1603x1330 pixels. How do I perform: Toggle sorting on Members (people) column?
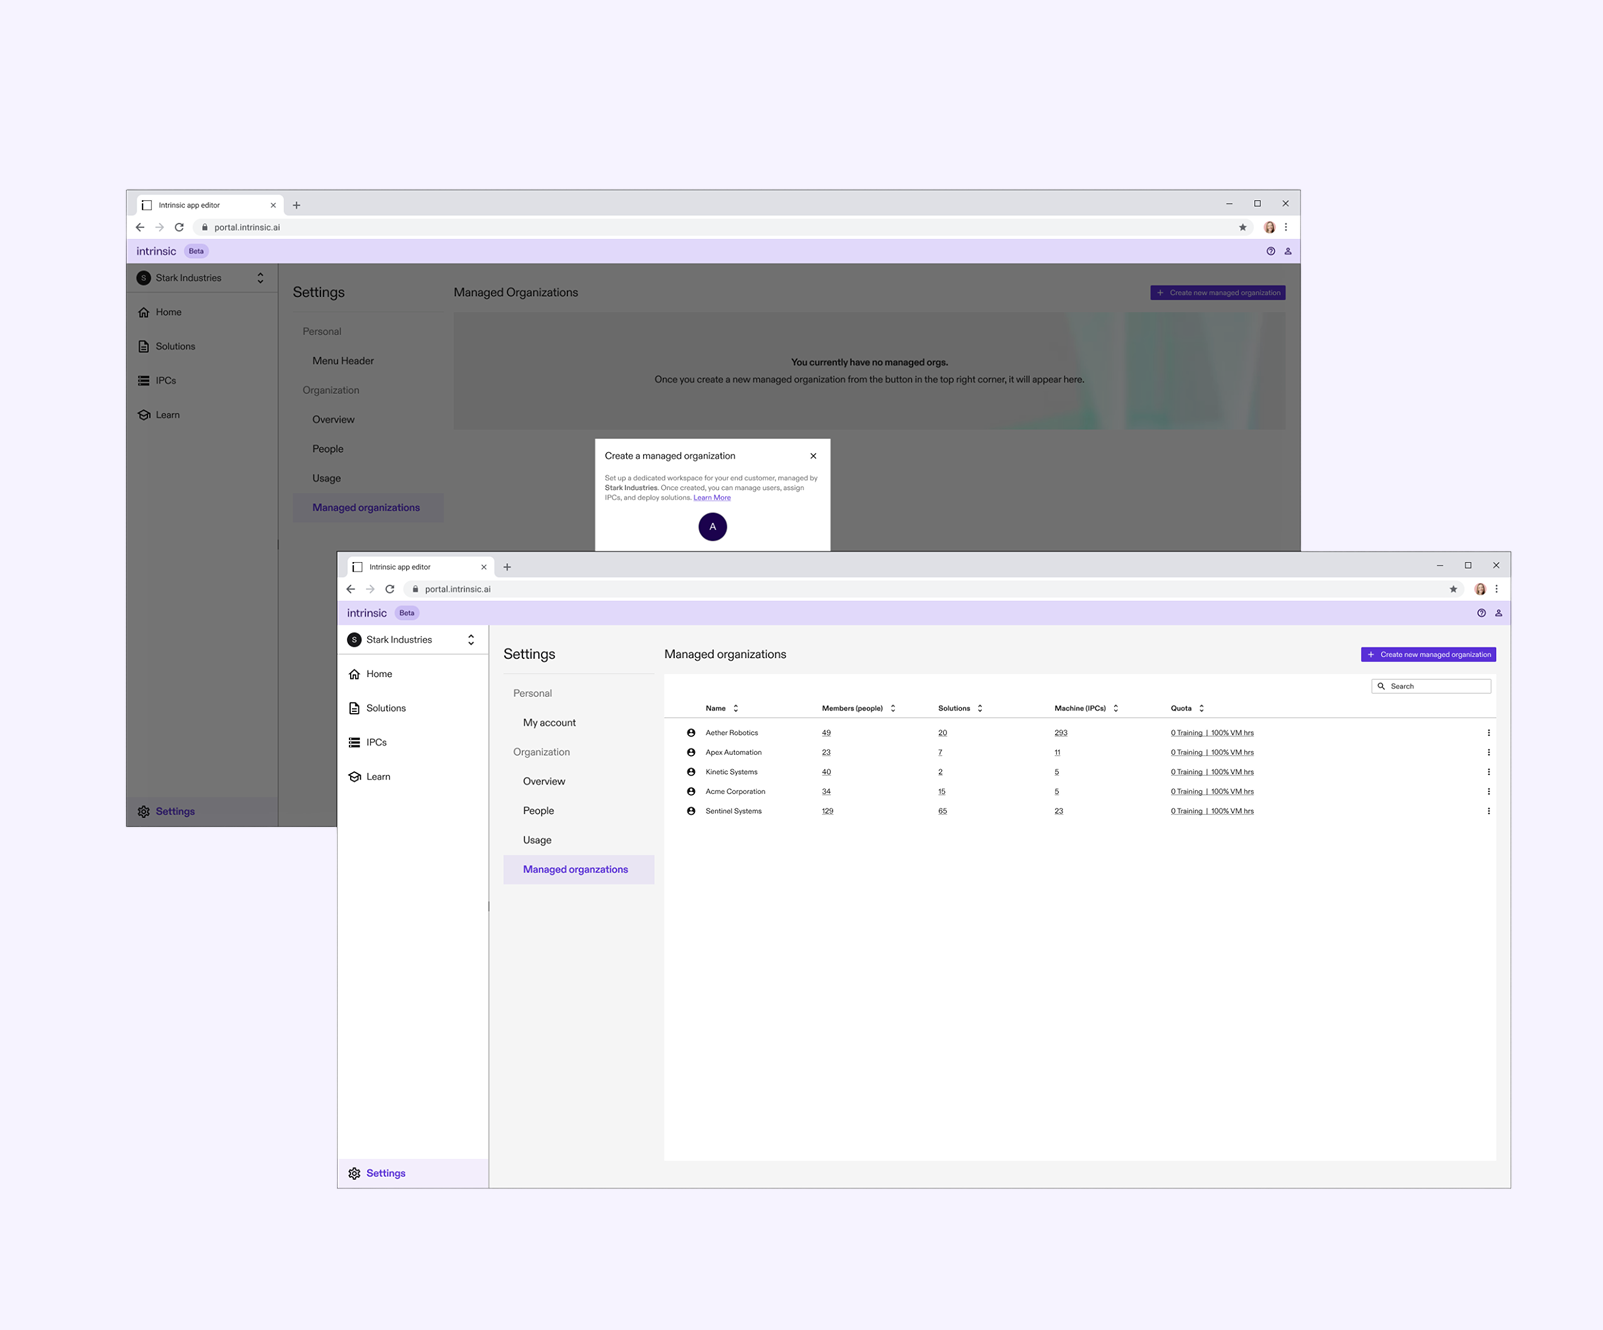coord(891,707)
